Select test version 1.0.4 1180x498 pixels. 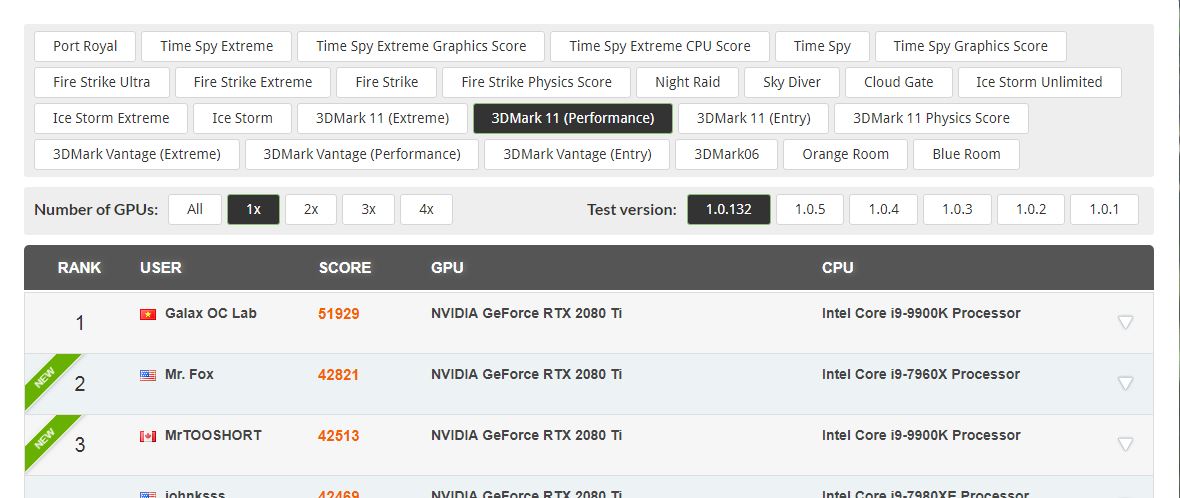[x=883, y=209]
